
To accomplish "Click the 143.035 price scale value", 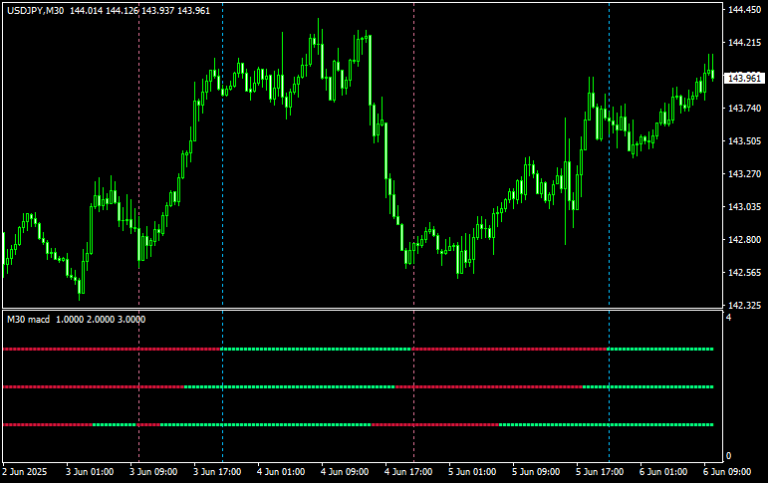I will [x=741, y=207].
